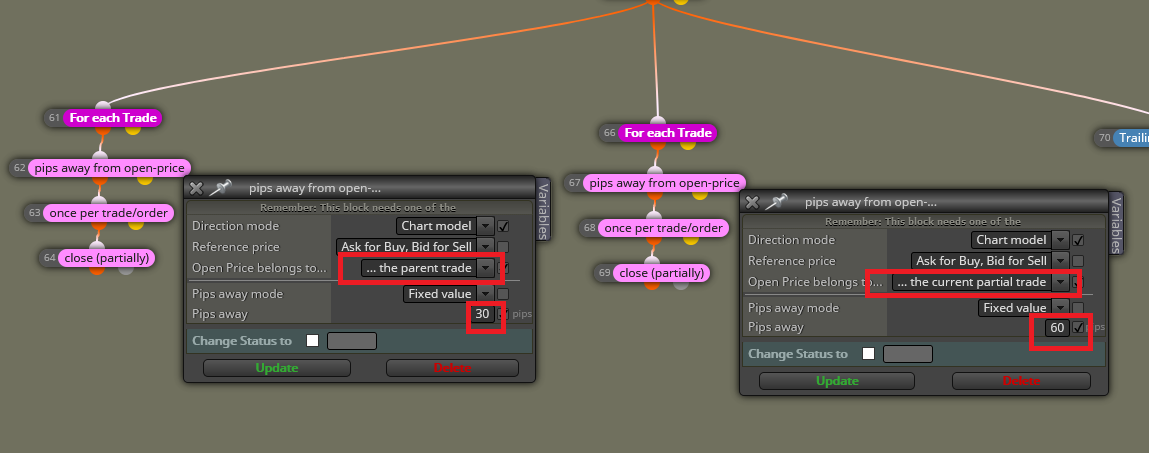Click Change Status gray field in left panel

click(x=352, y=341)
